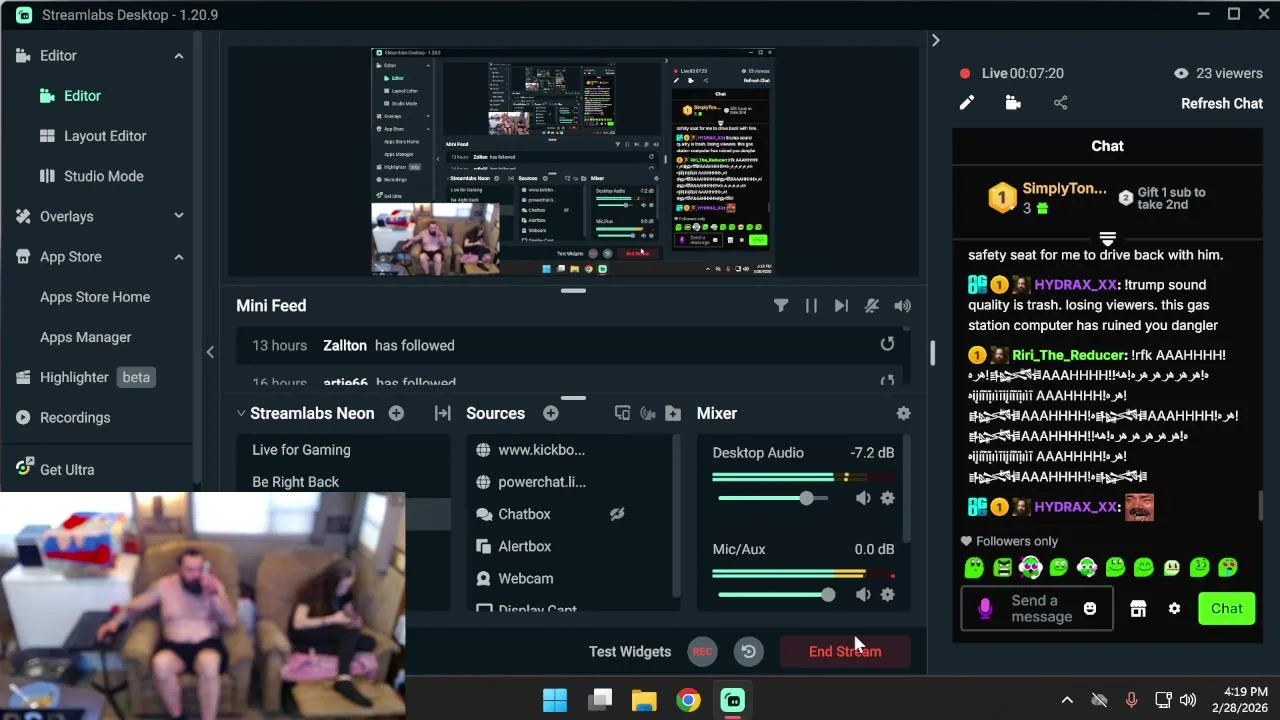Pause the Mini Feed alert queue
Image resolution: width=1280 pixels, height=720 pixels.
point(811,306)
